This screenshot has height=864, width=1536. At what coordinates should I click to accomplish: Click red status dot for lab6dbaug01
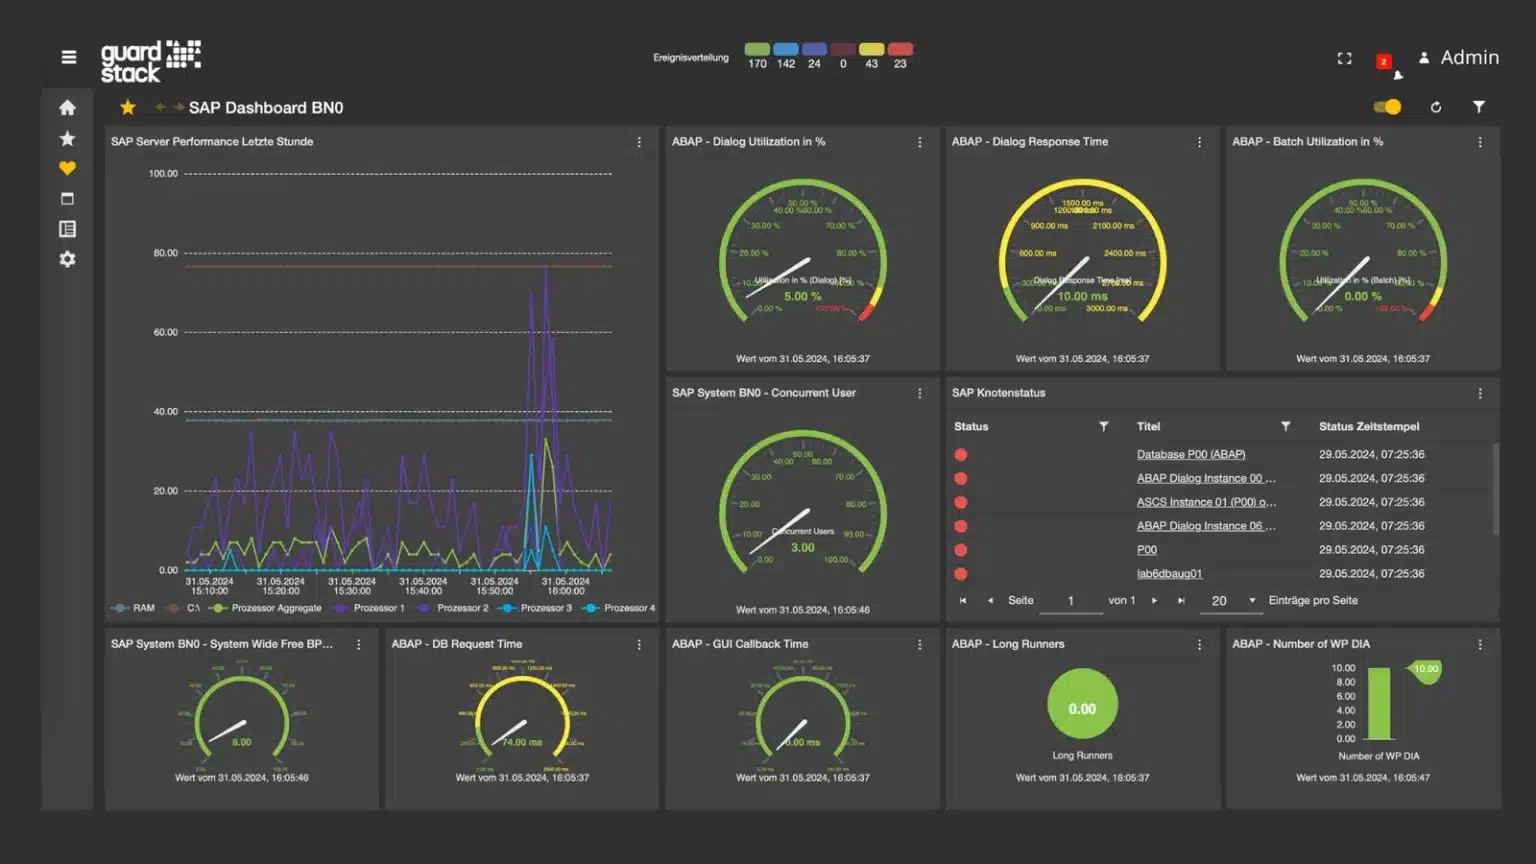click(961, 574)
